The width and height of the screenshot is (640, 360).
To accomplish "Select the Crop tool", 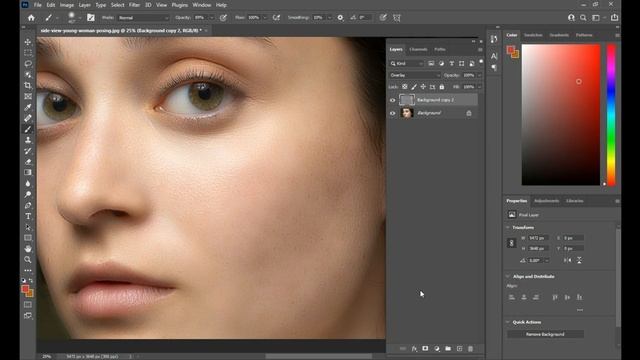I will (28, 86).
